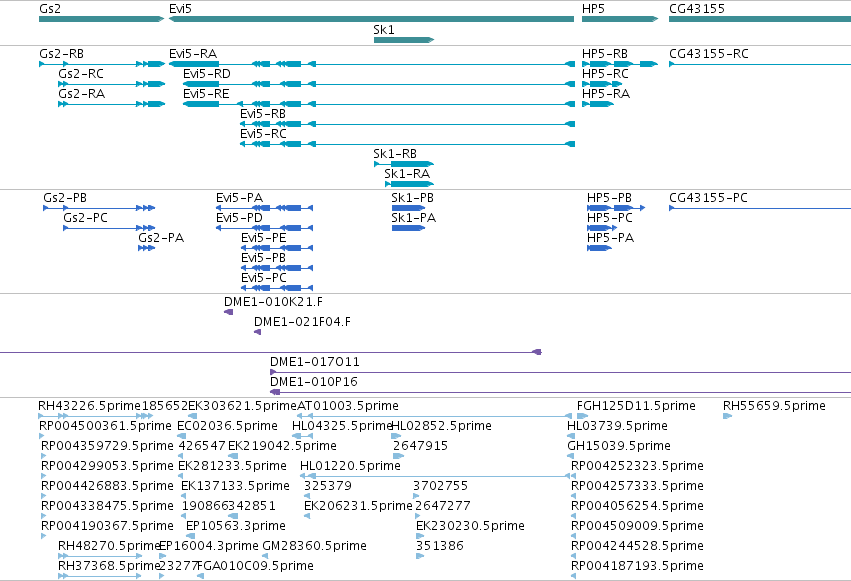Click protein HP5-PA label
Image resolution: width=851 pixels, height=581 pixels.
(611, 238)
